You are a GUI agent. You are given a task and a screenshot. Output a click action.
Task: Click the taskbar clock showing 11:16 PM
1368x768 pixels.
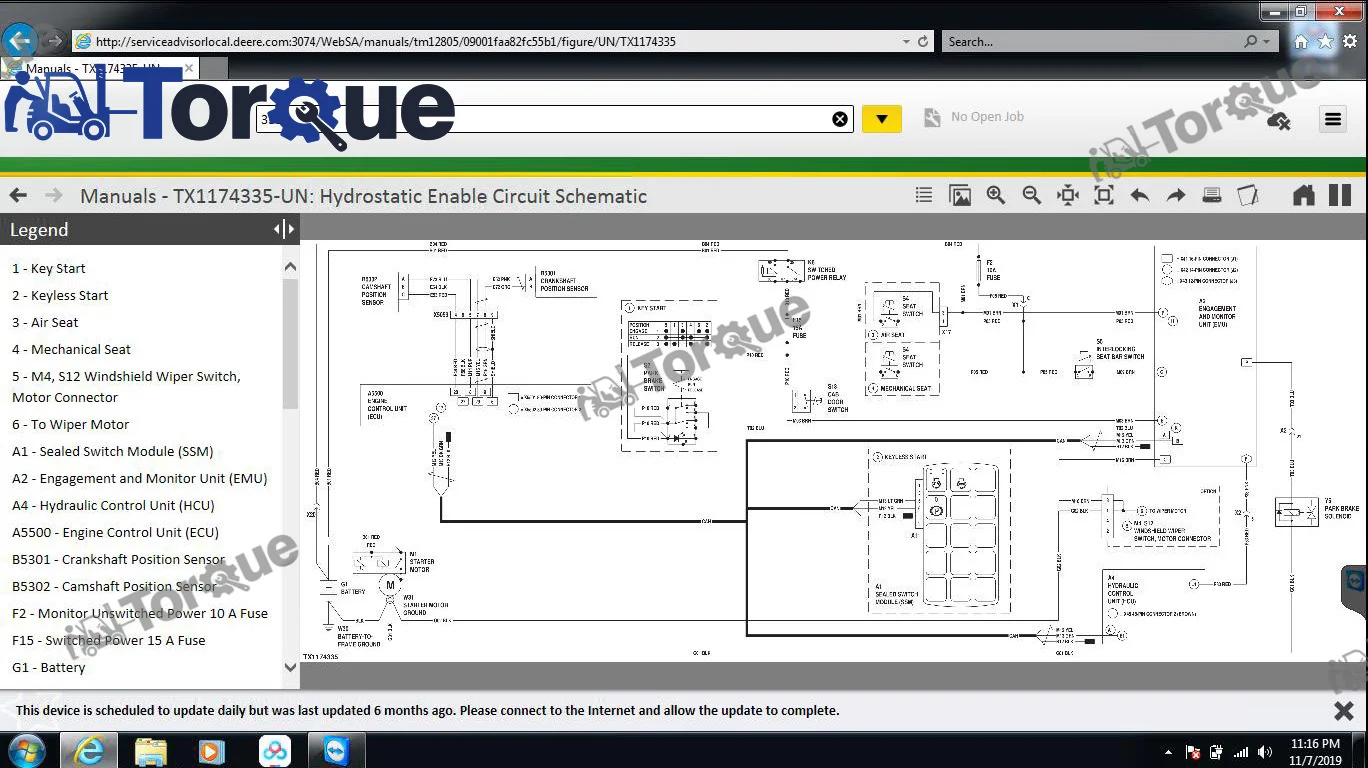tap(1315, 751)
